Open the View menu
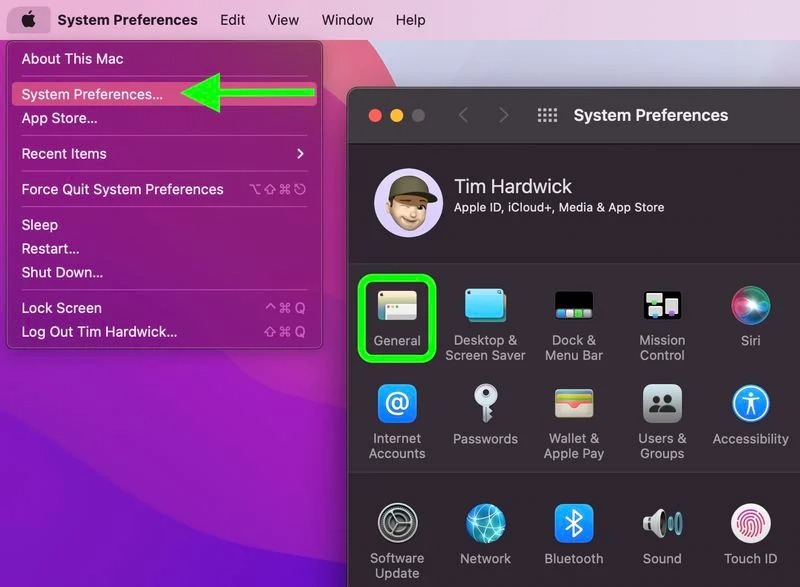Viewport: 800px width, 587px height. (283, 20)
